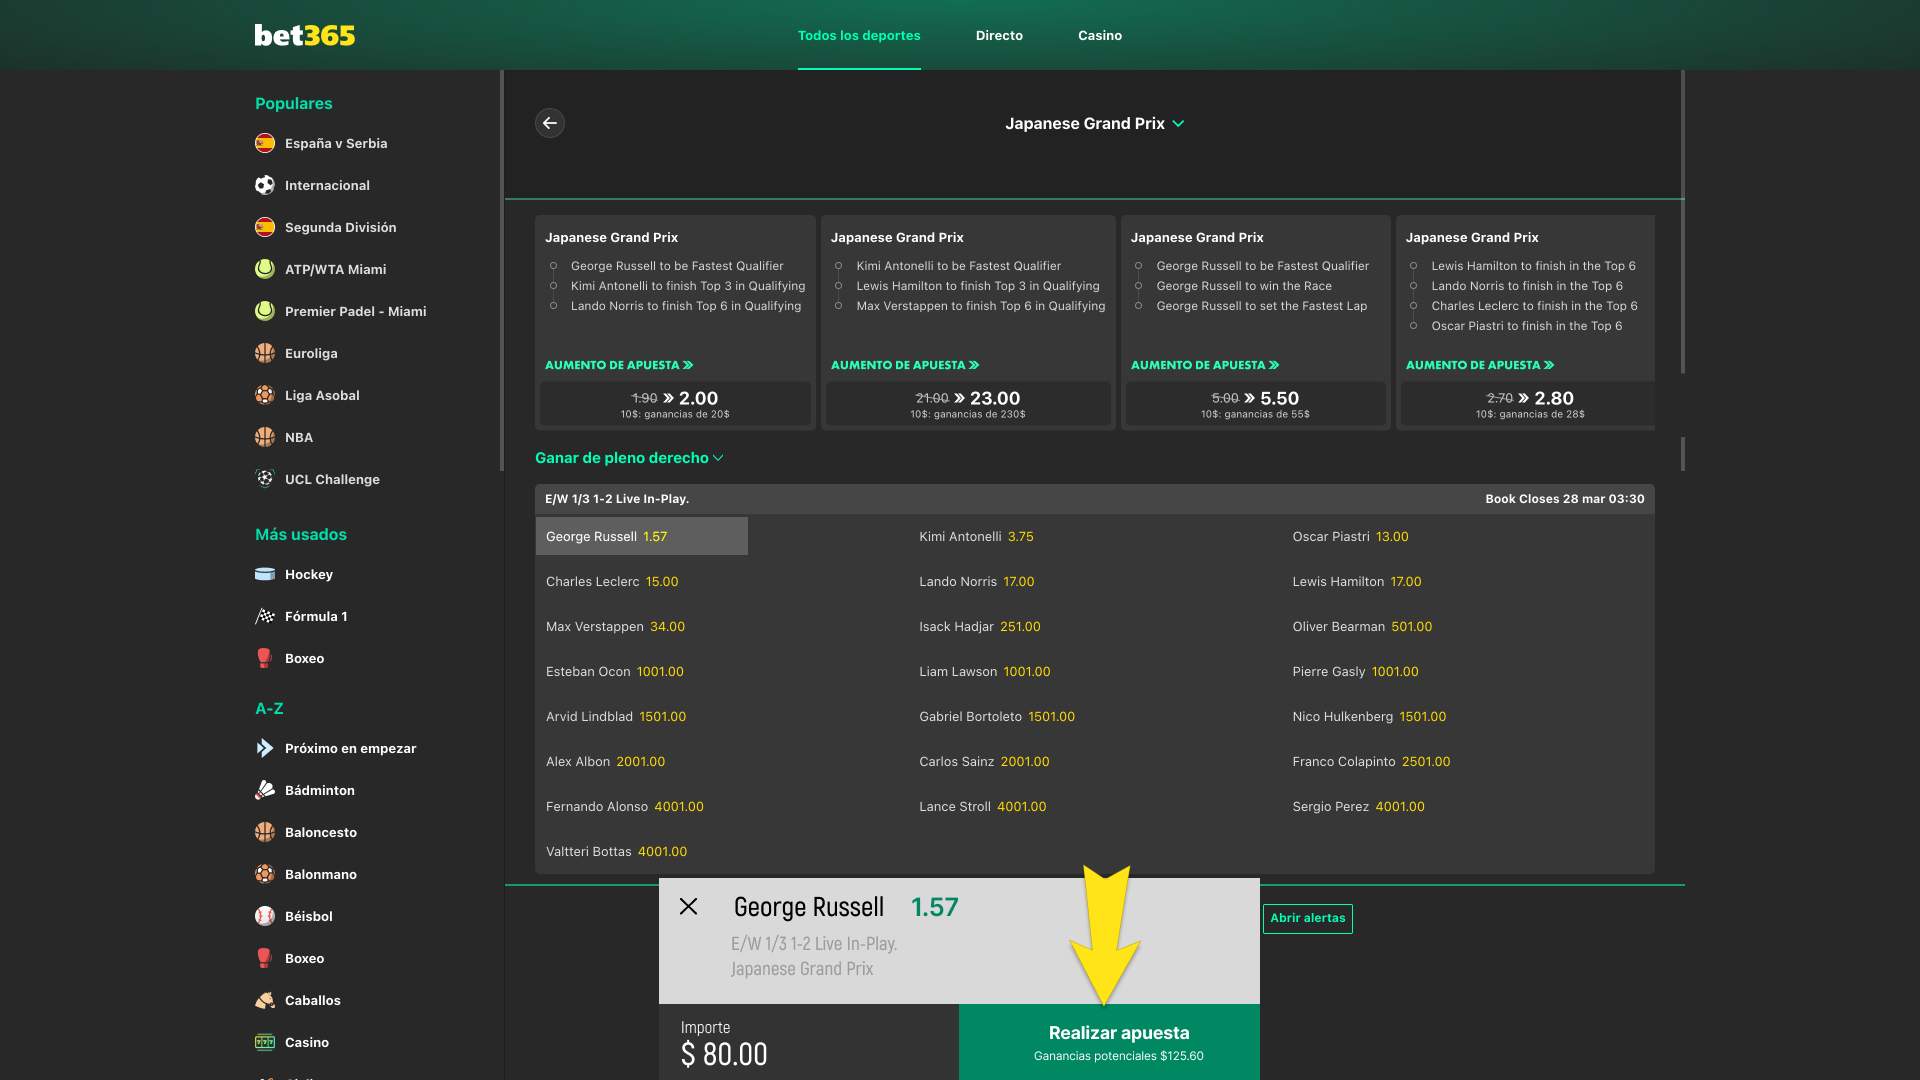This screenshot has width=1920, height=1080.
Task: Click the bet365 logo
Action: (305, 35)
